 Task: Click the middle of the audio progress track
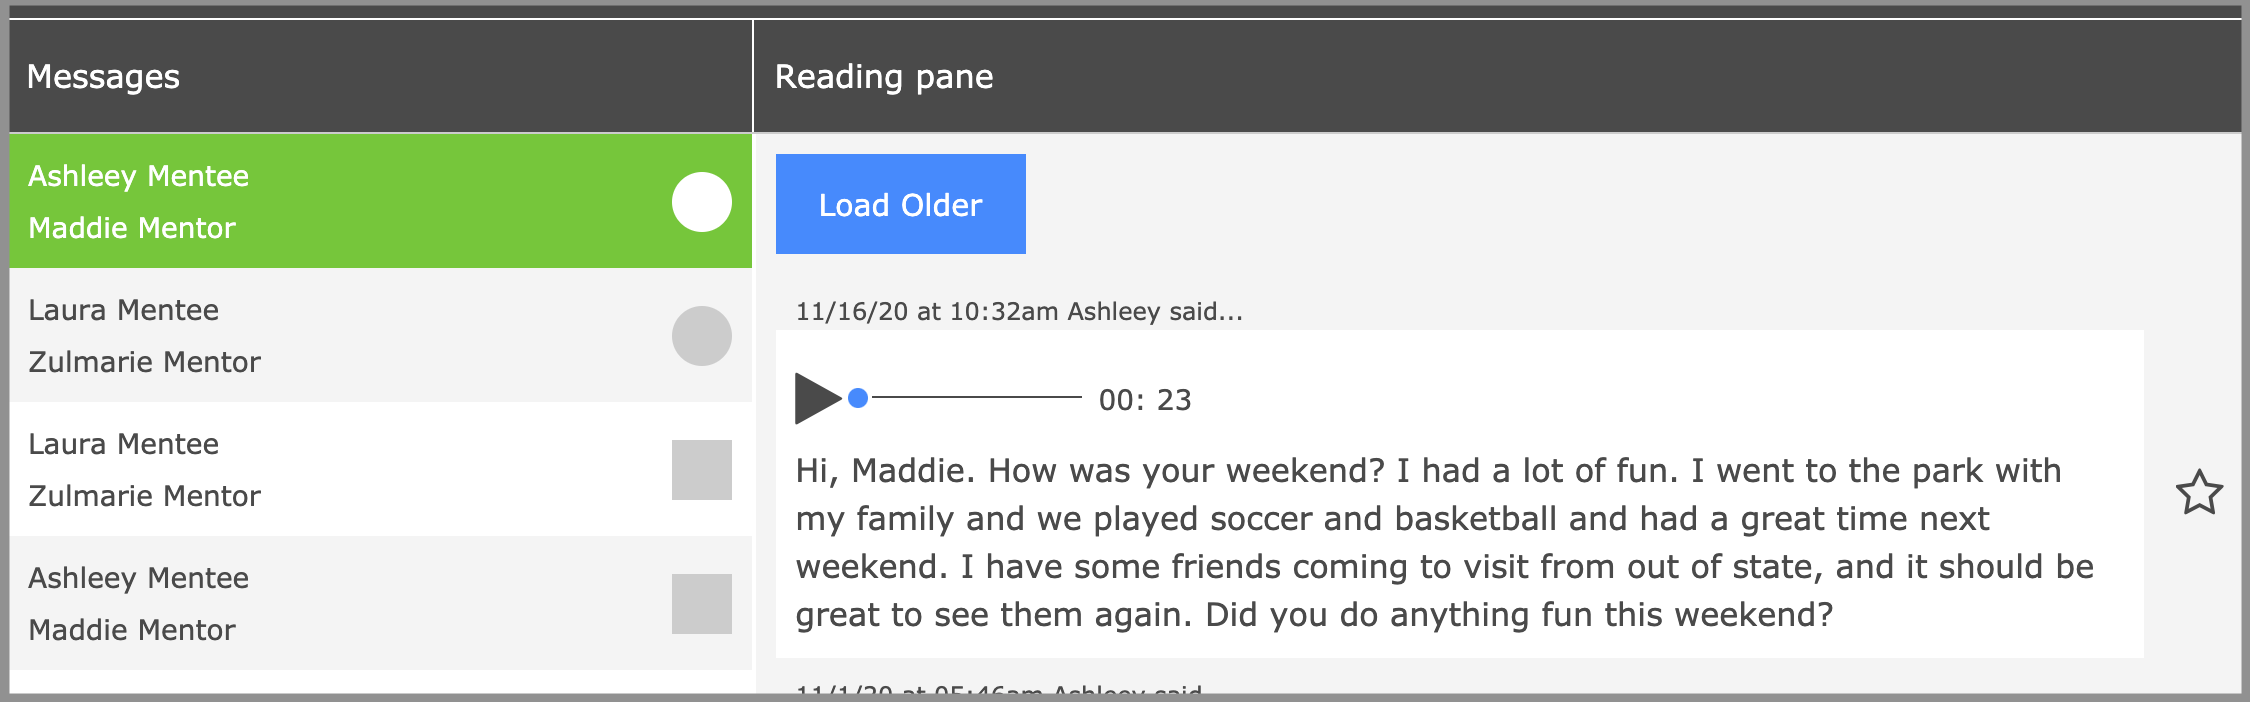tap(976, 398)
